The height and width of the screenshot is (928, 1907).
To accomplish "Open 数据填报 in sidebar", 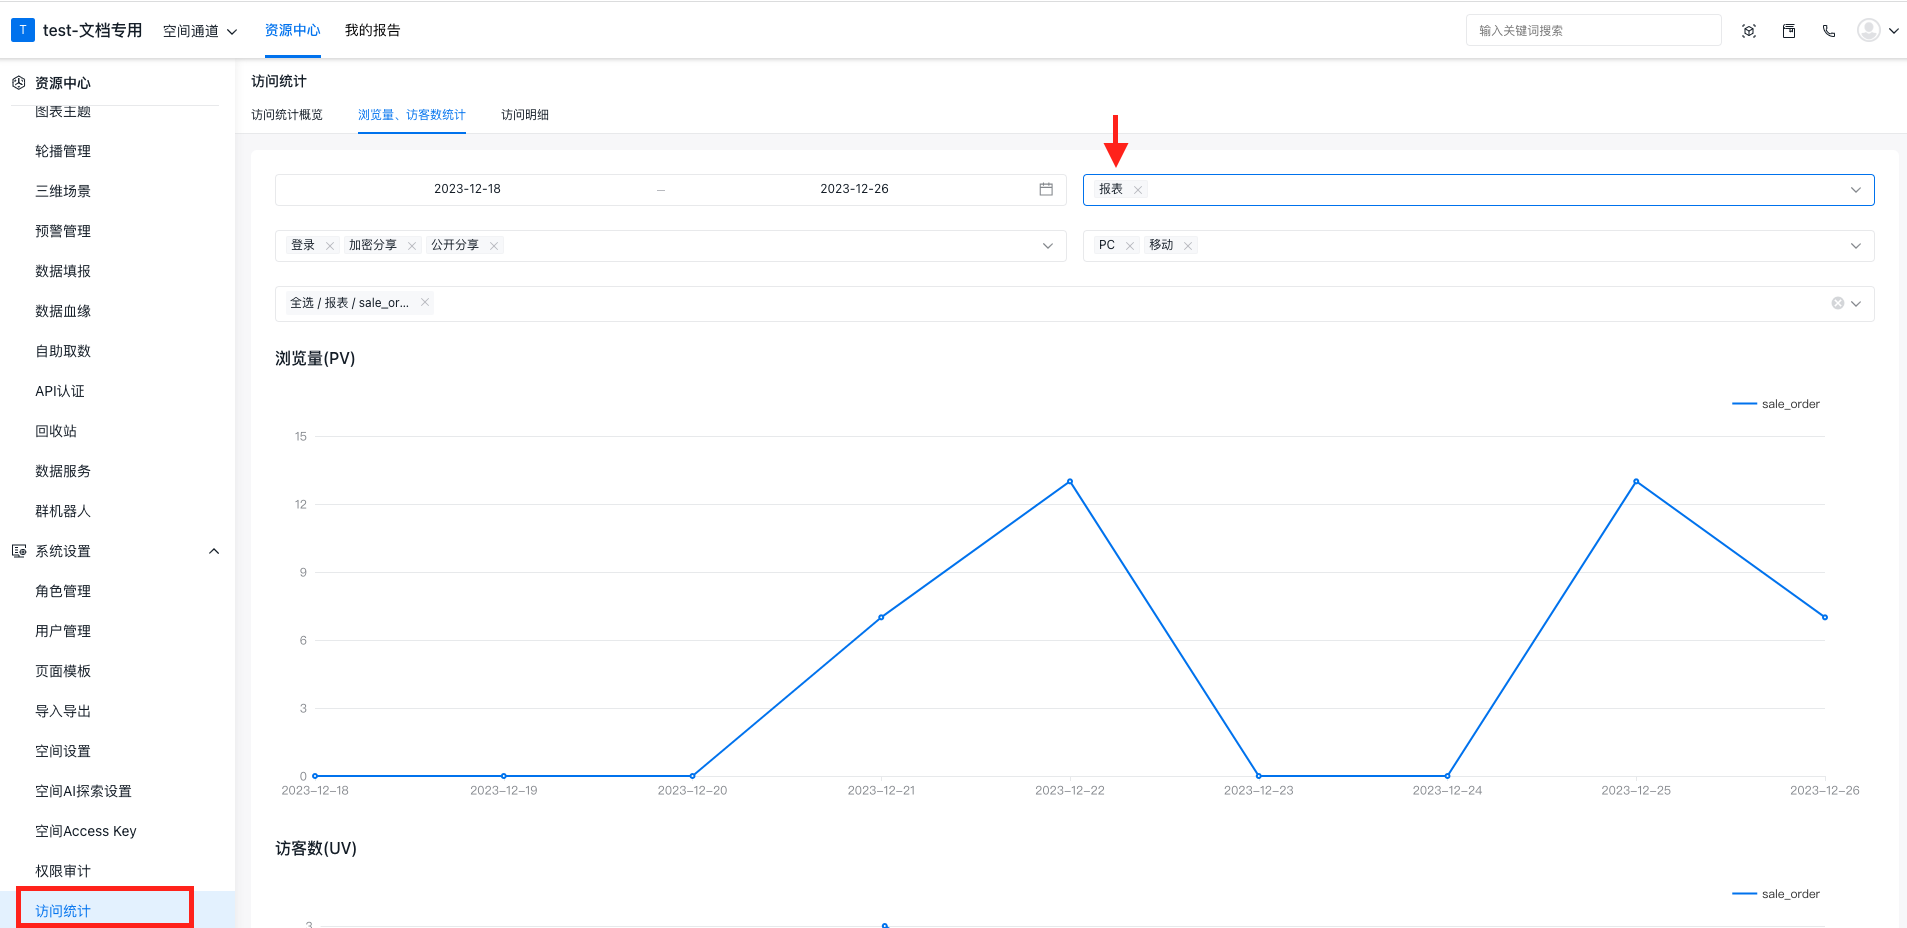I will [63, 271].
